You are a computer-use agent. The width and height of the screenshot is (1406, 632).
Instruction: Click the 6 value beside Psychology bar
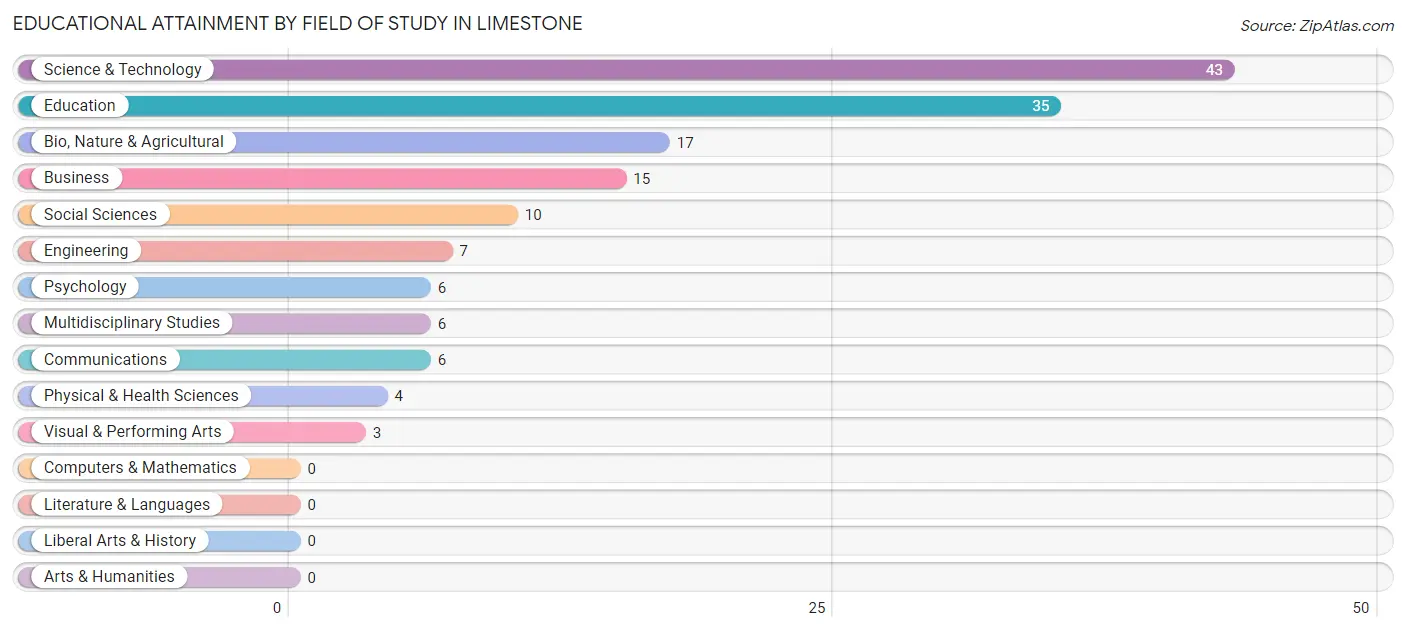[x=442, y=288]
